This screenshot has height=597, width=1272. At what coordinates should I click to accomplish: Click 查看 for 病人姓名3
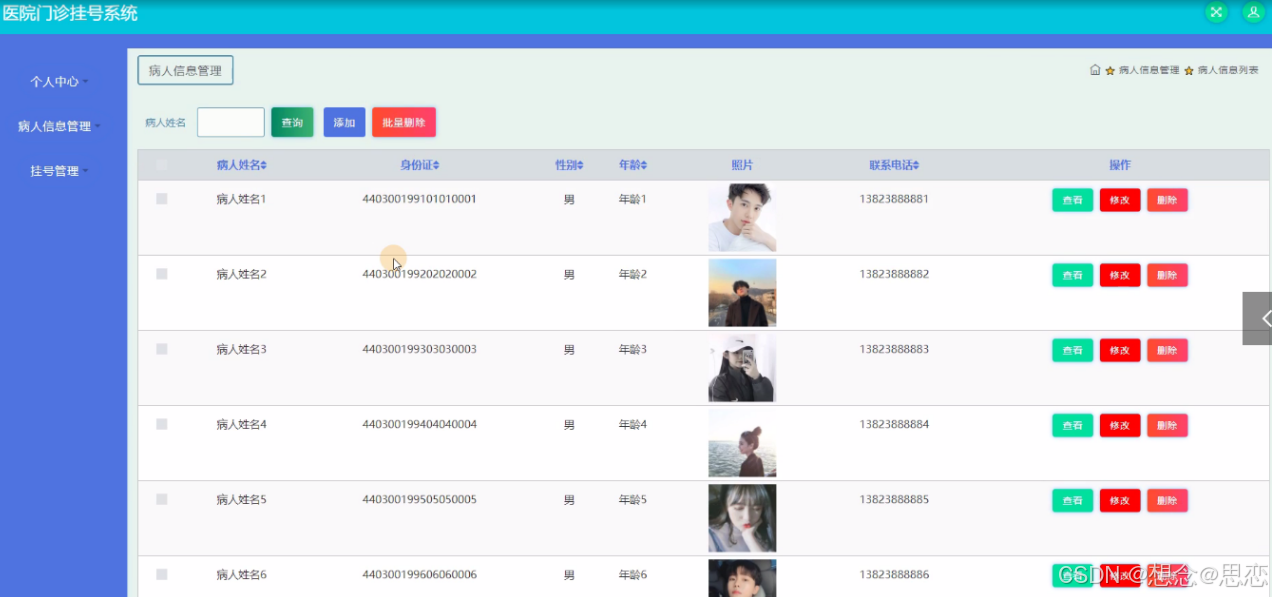point(1072,350)
